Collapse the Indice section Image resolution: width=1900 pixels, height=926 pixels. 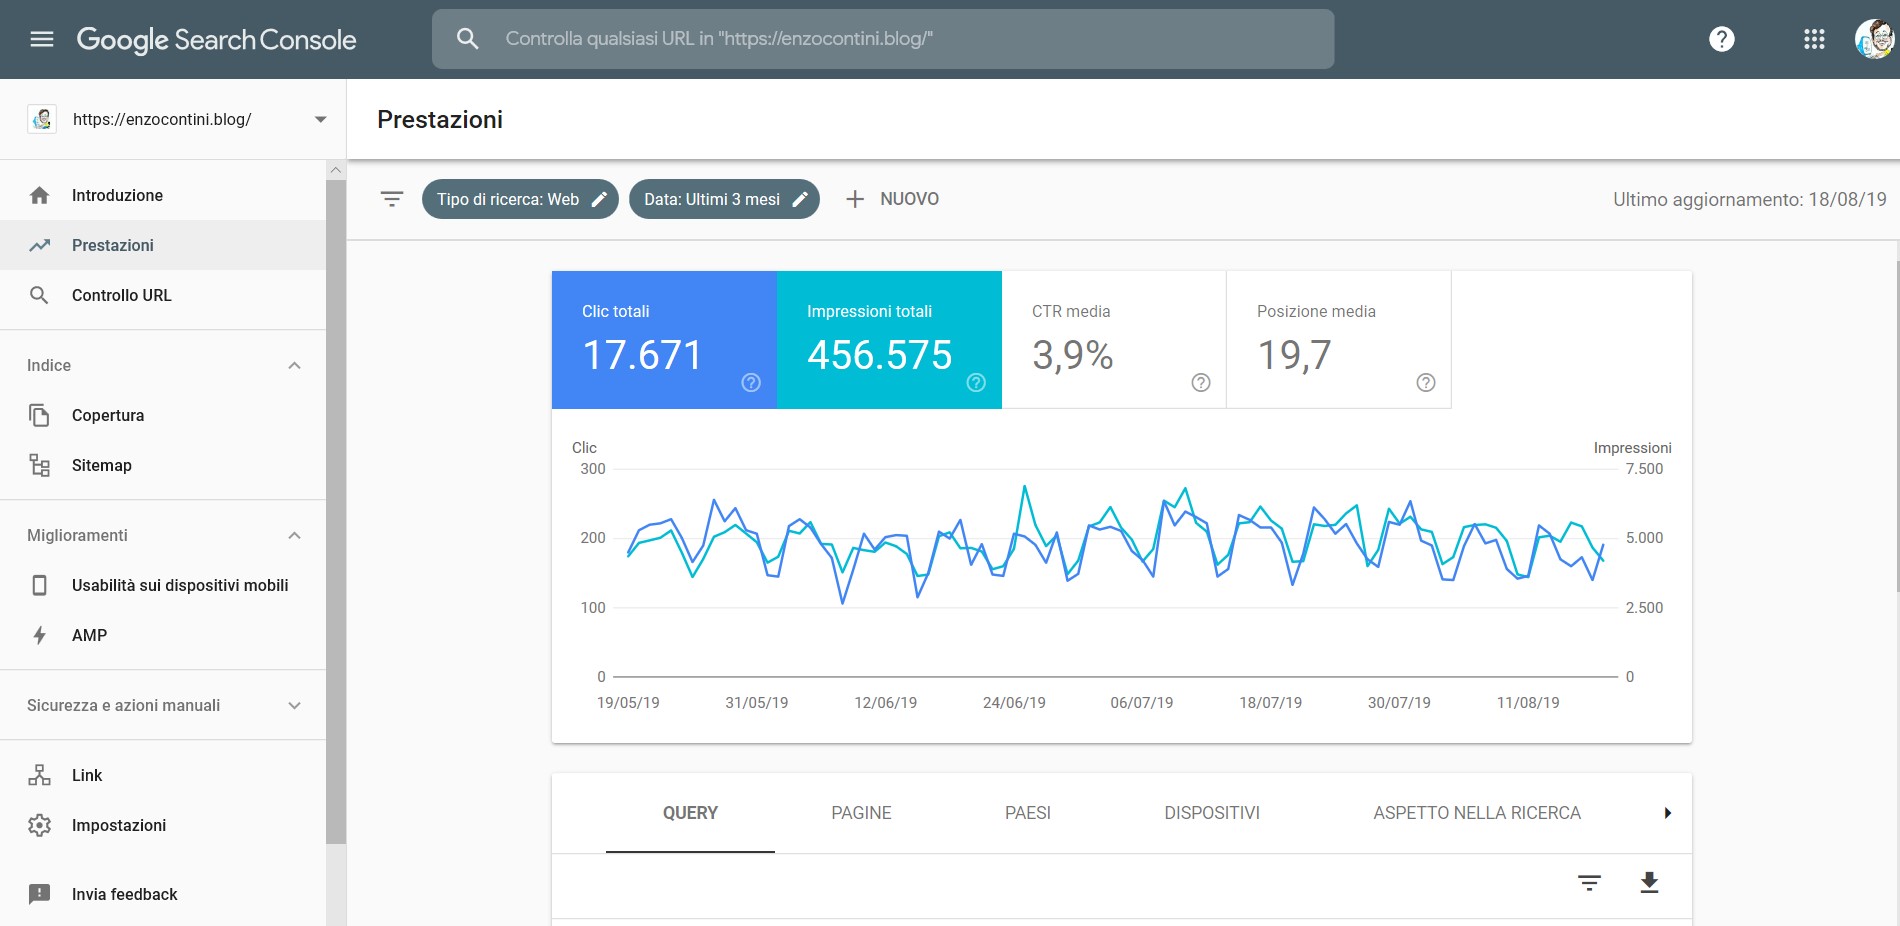[x=294, y=365]
